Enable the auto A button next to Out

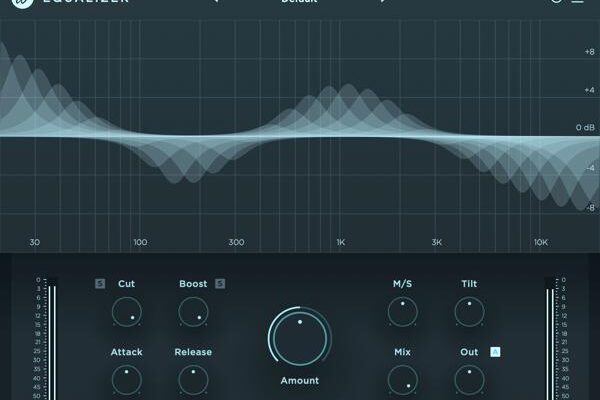pyautogui.click(x=494, y=352)
